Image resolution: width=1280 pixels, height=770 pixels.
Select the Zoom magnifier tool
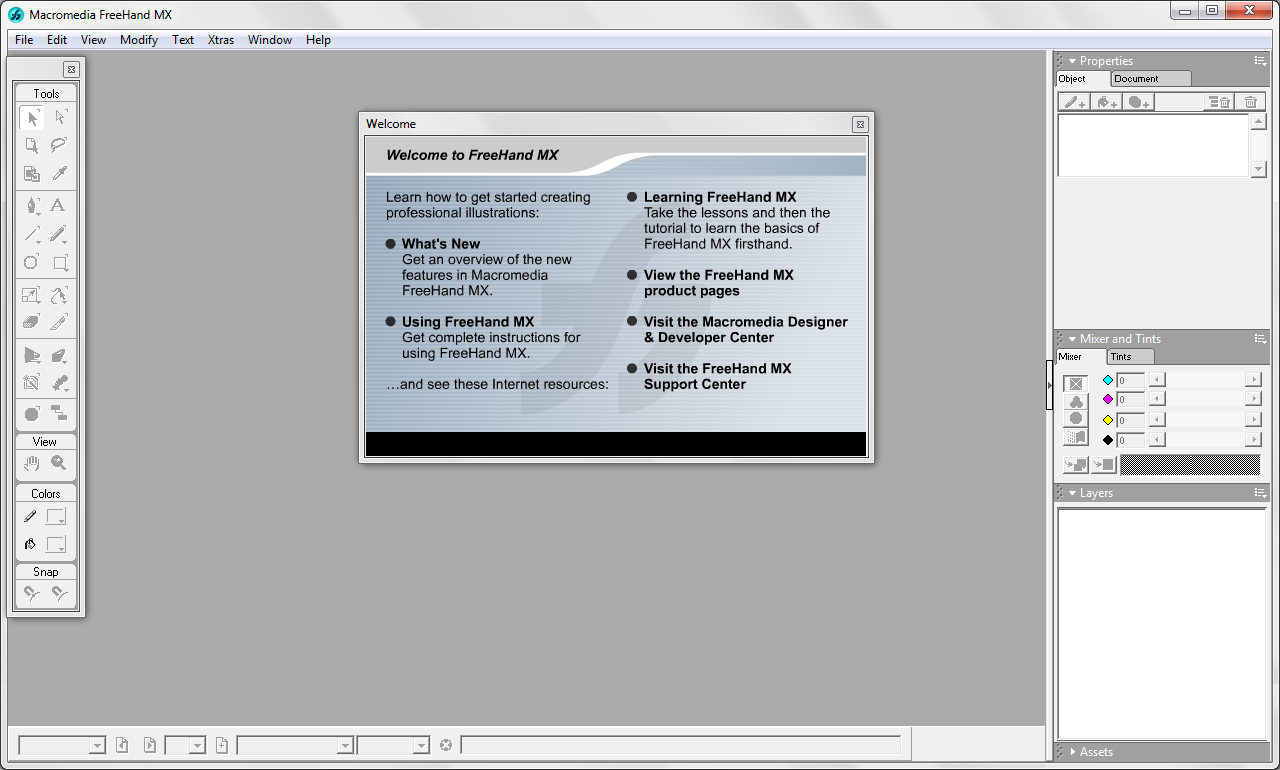point(60,463)
